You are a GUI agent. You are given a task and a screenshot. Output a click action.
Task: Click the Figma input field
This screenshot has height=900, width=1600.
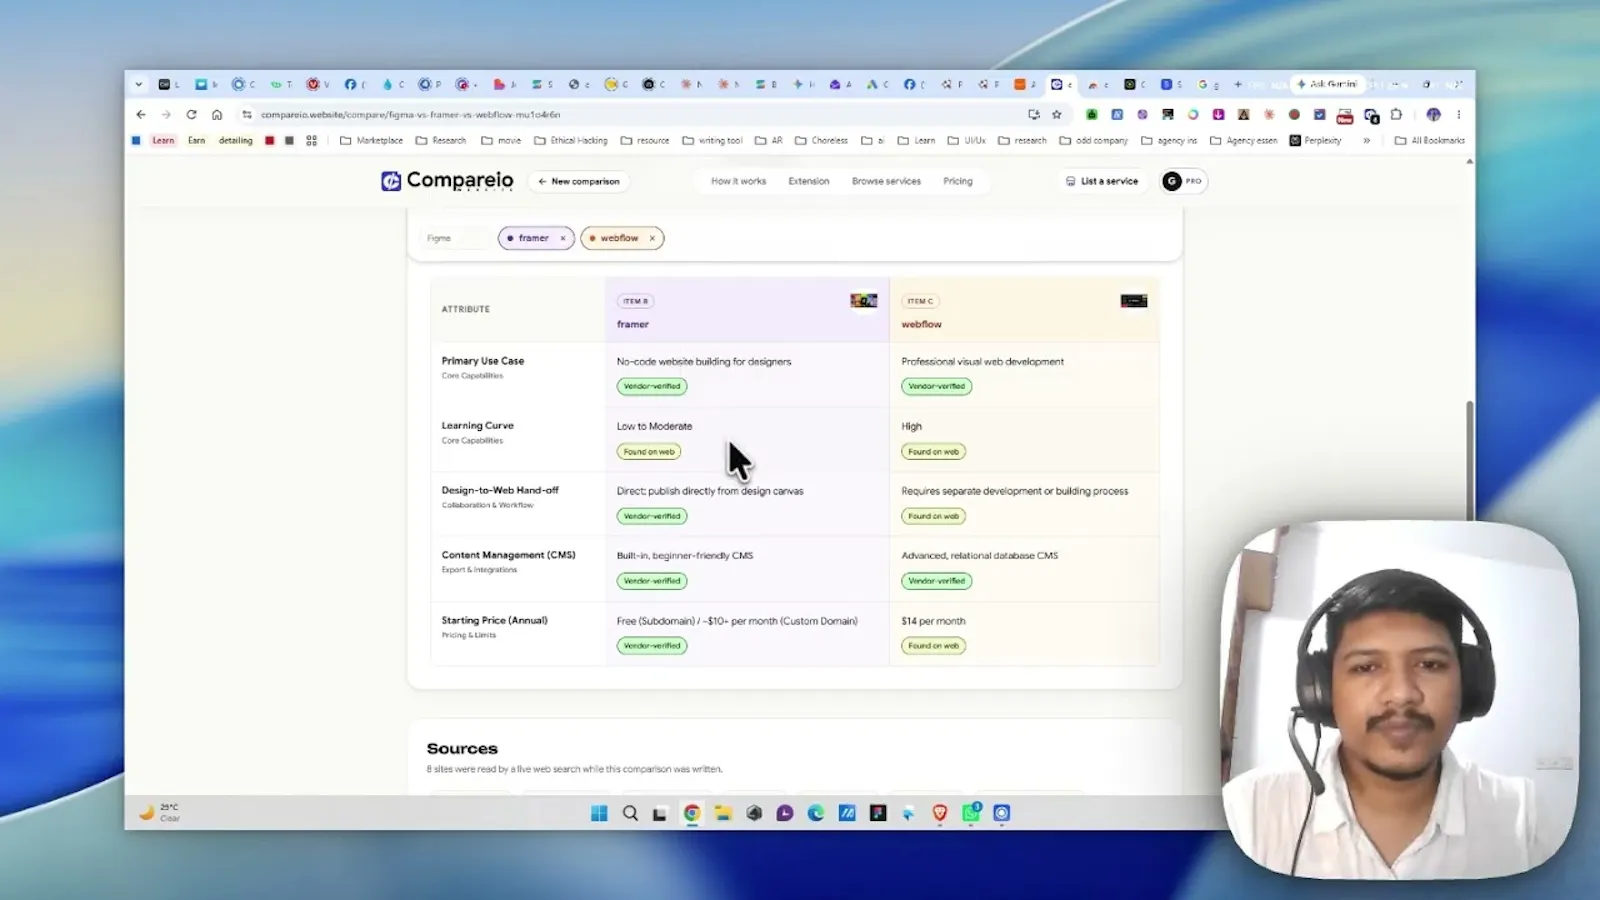(455, 238)
